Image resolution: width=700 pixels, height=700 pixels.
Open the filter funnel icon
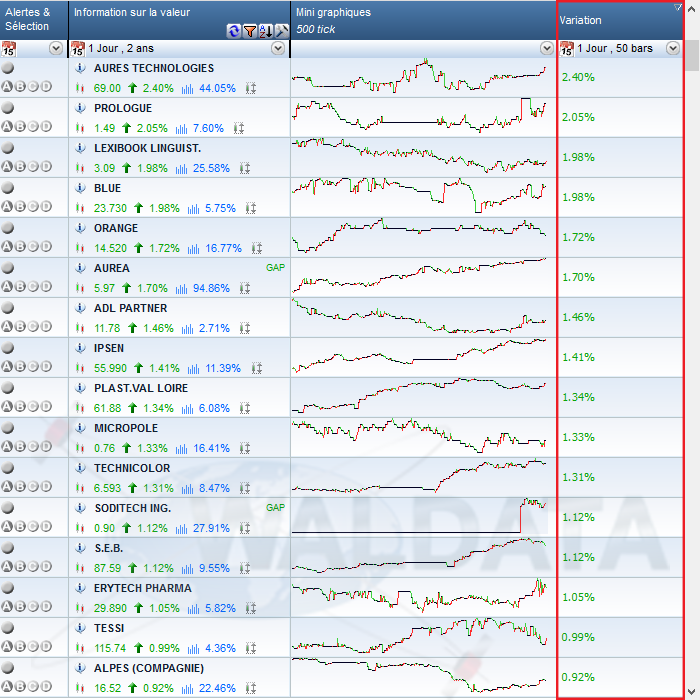point(250,31)
